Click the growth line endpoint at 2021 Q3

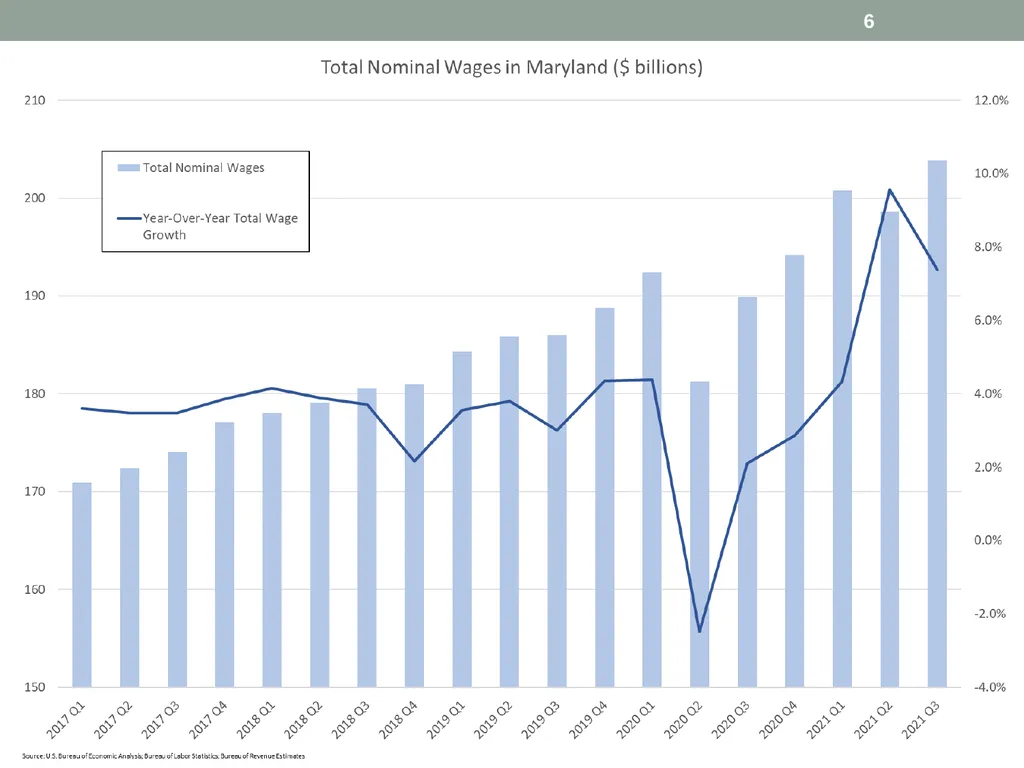coord(937,269)
